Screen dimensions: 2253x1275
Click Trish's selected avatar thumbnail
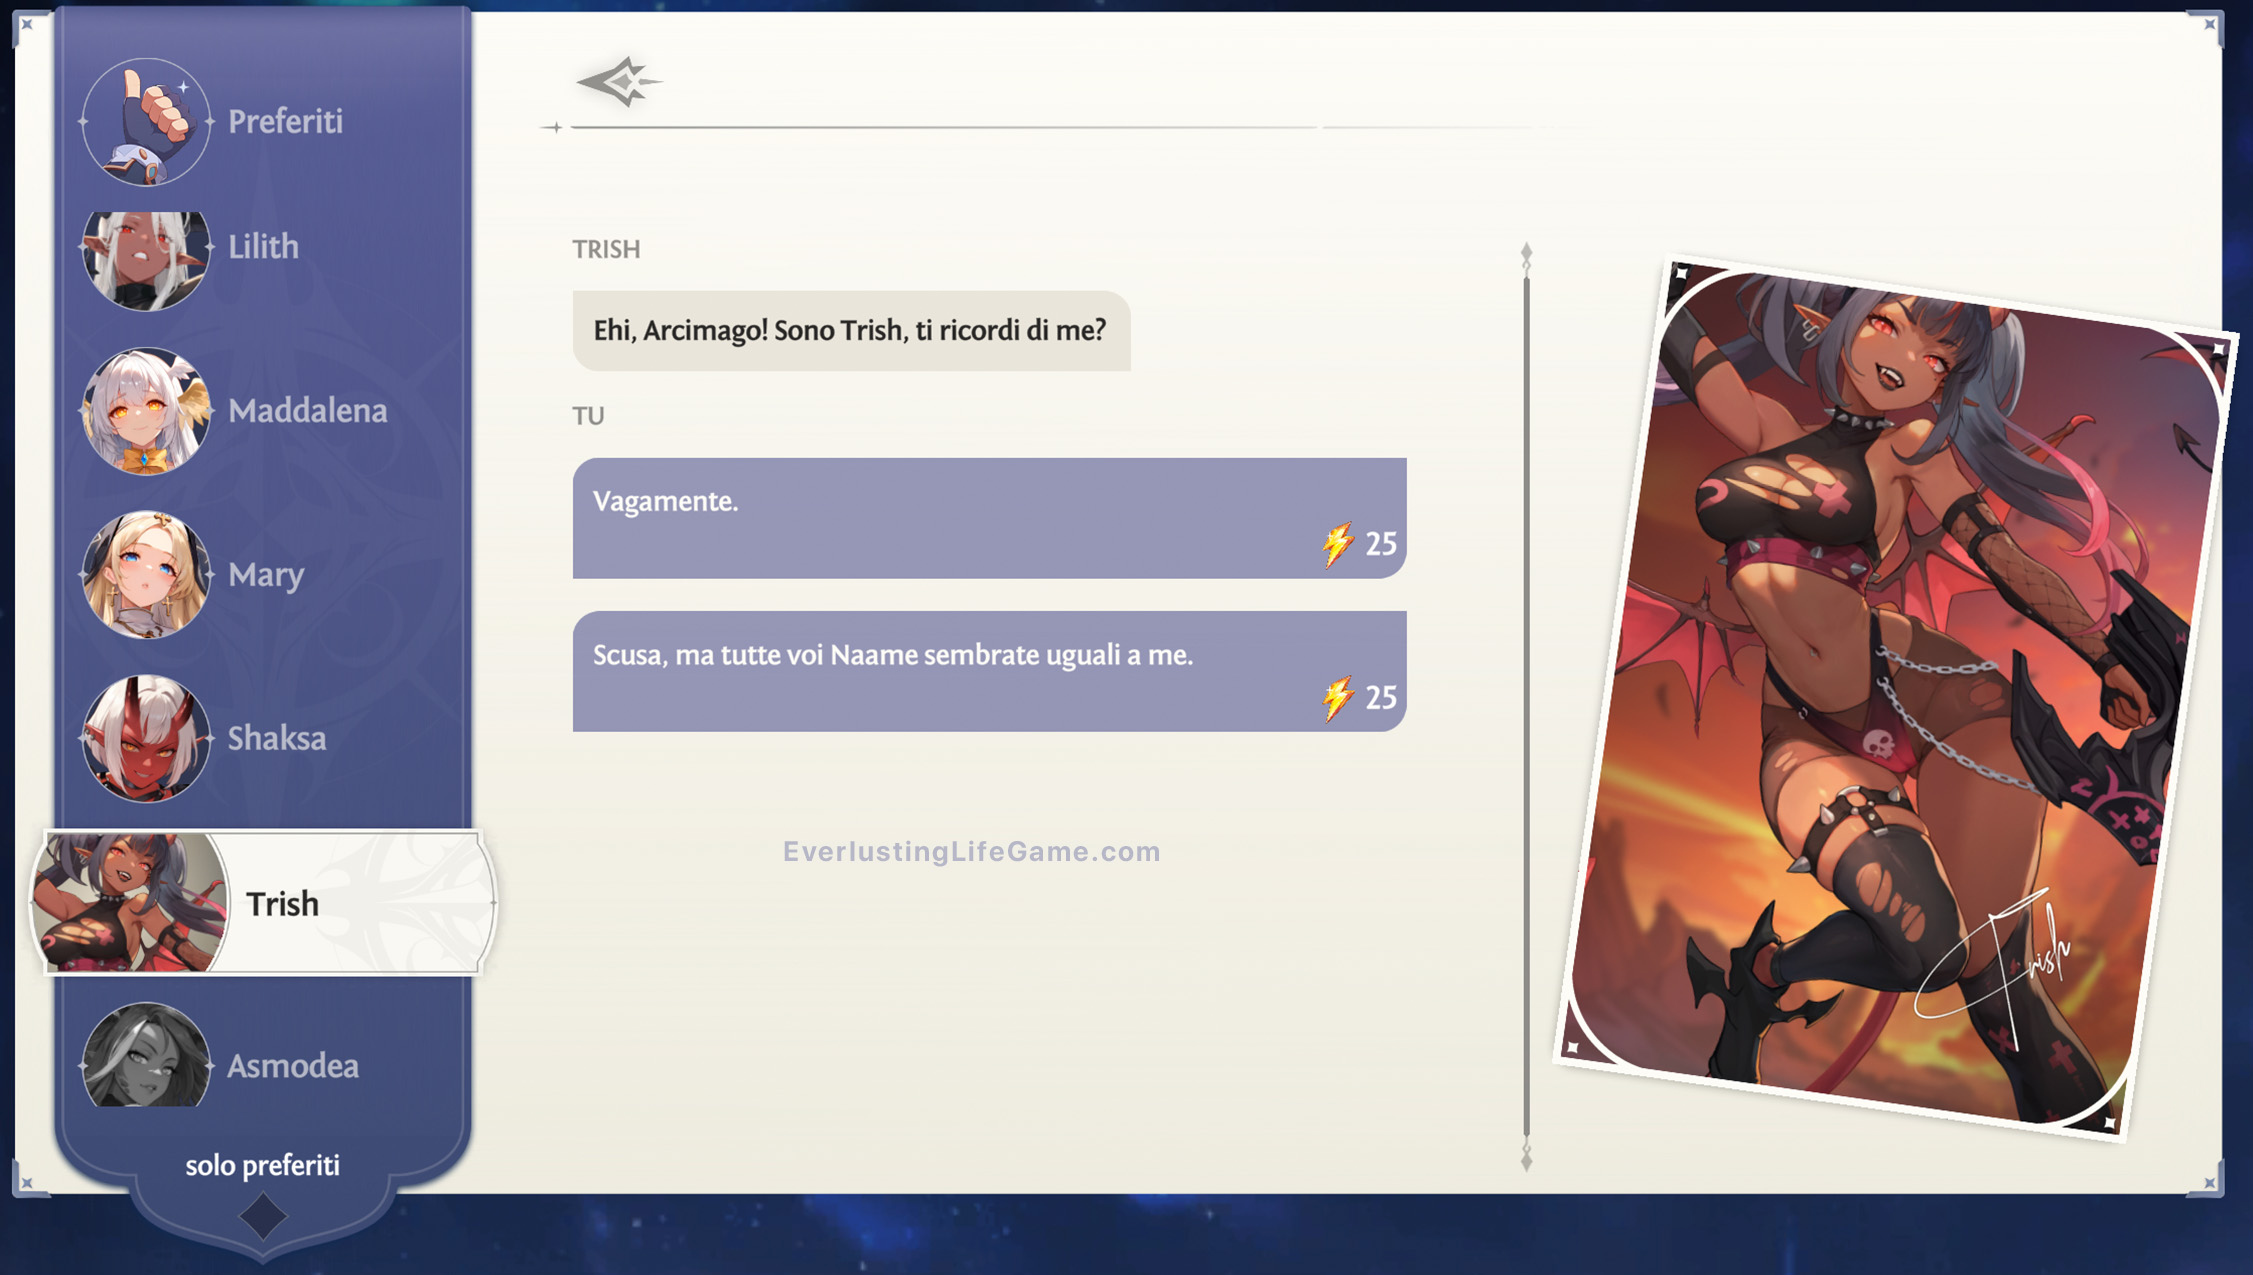[130, 903]
